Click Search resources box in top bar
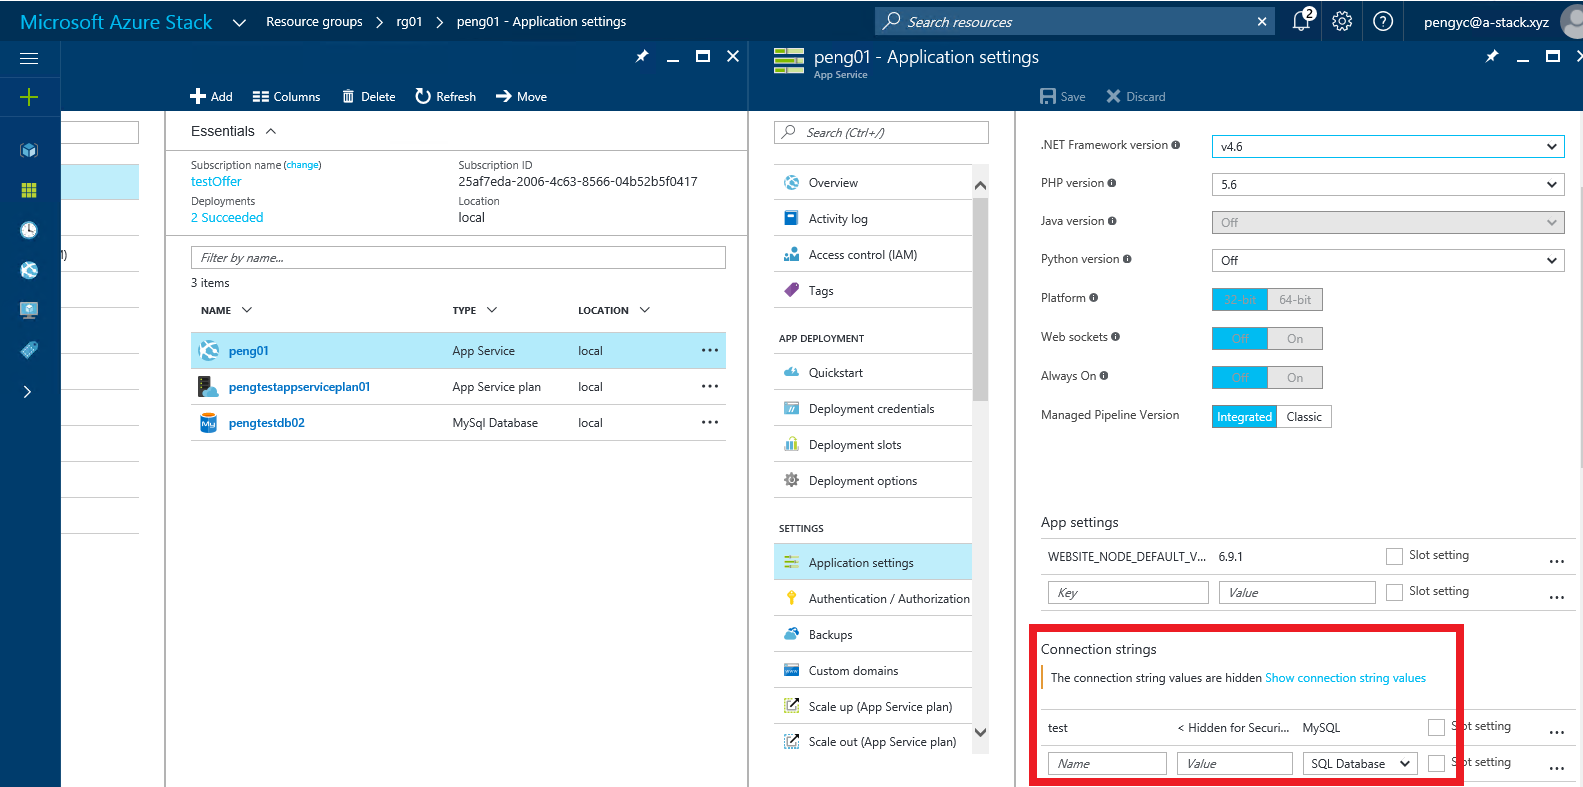This screenshot has width=1583, height=787. click(1075, 21)
